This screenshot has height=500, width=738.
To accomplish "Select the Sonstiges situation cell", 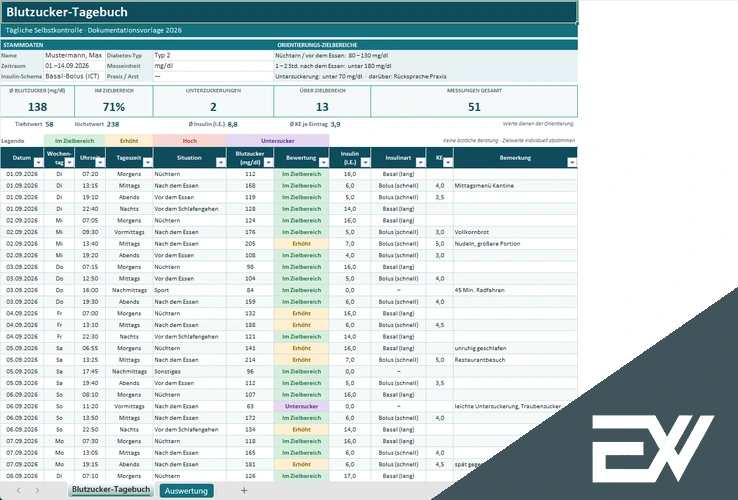I will [x=190, y=371].
